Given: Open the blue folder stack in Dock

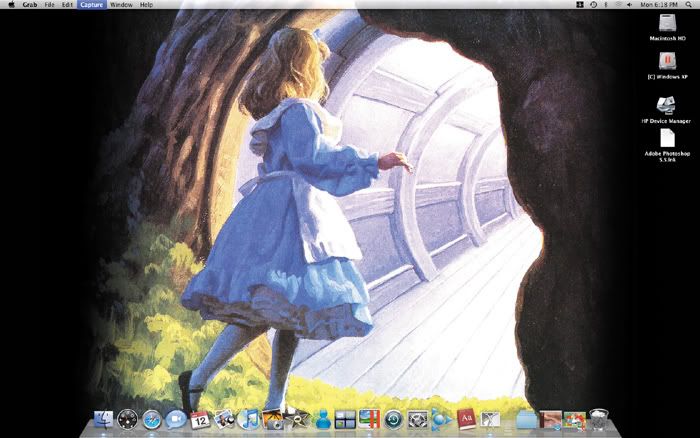Looking at the screenshot, I should coord(526,420).
